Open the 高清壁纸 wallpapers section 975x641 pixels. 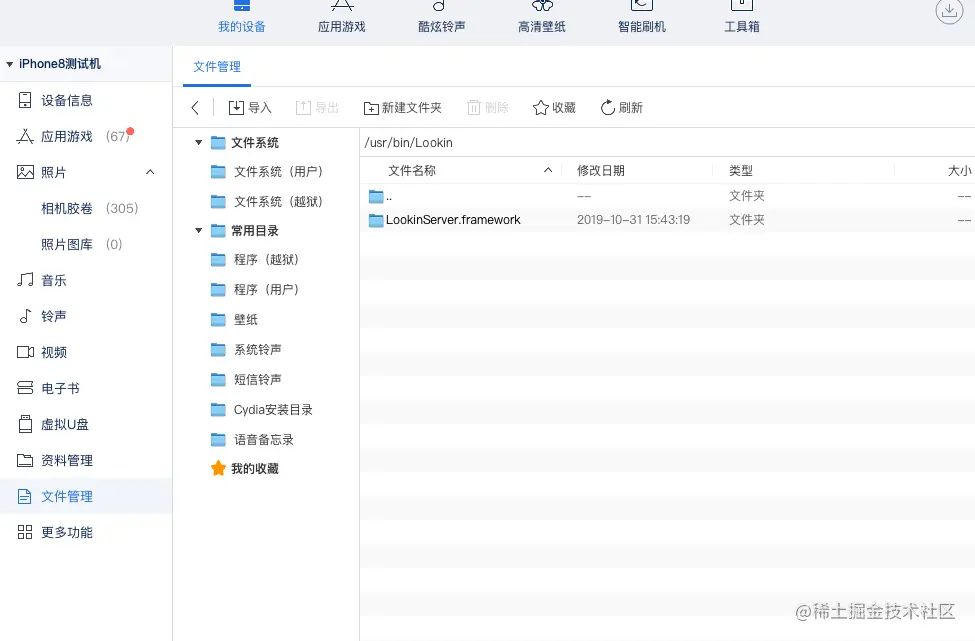point(542,17)
